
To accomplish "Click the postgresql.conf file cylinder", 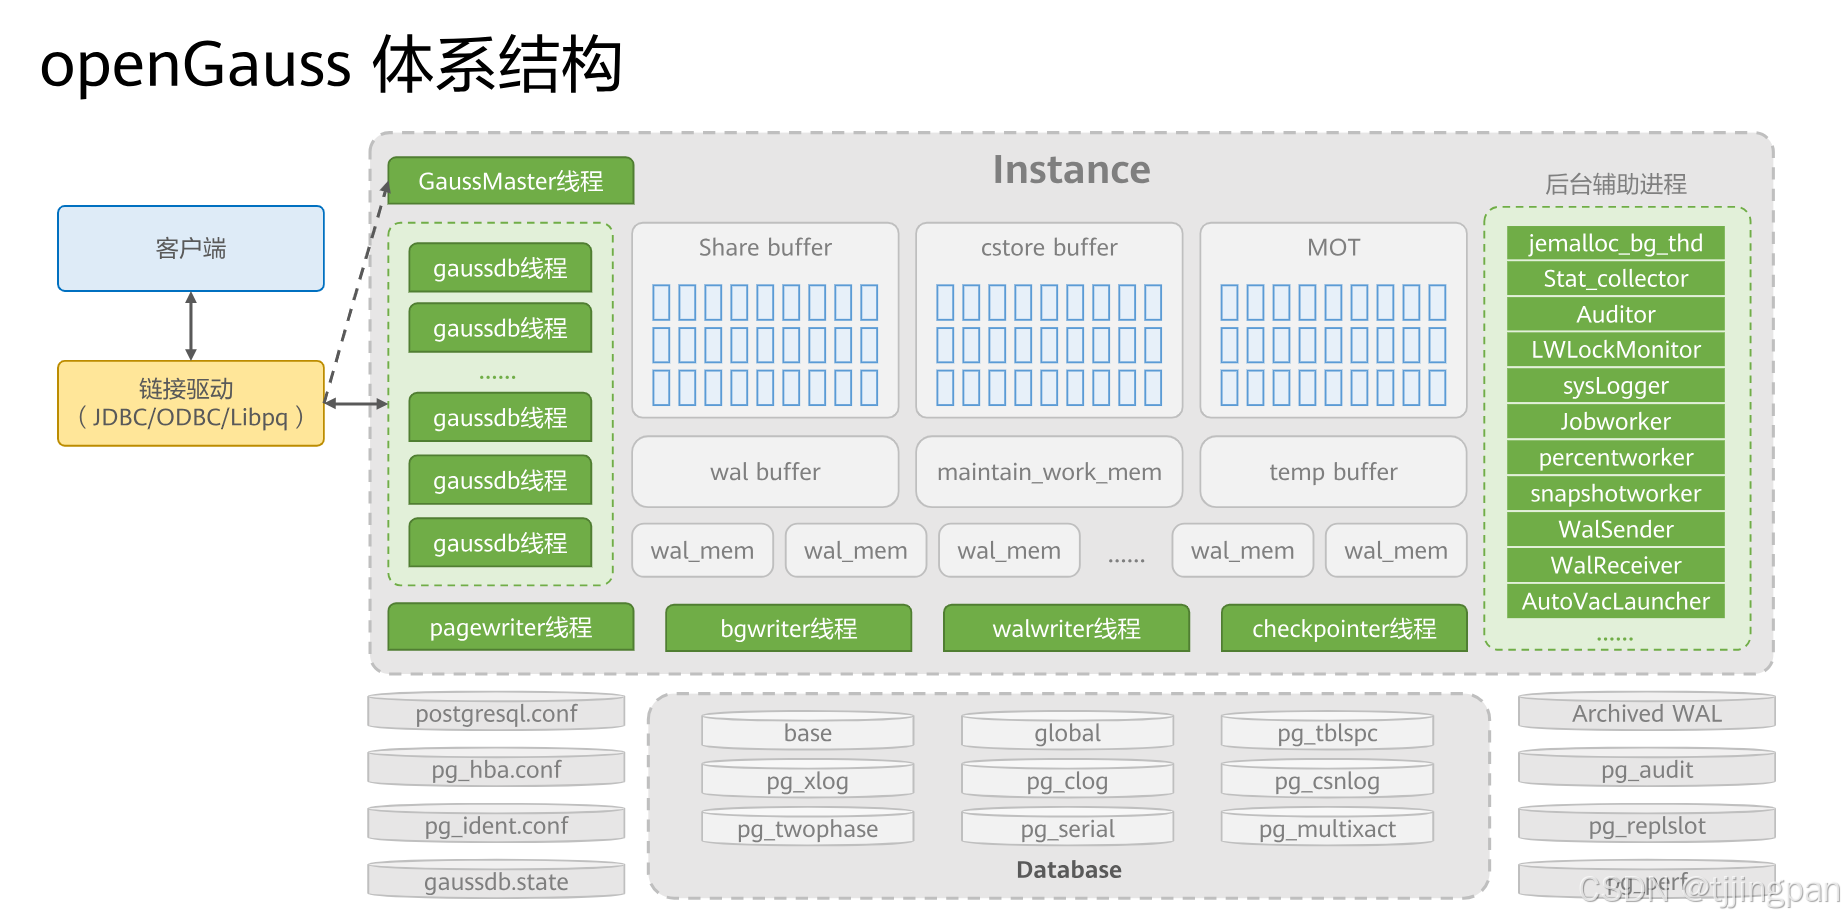I will [496, 712].
